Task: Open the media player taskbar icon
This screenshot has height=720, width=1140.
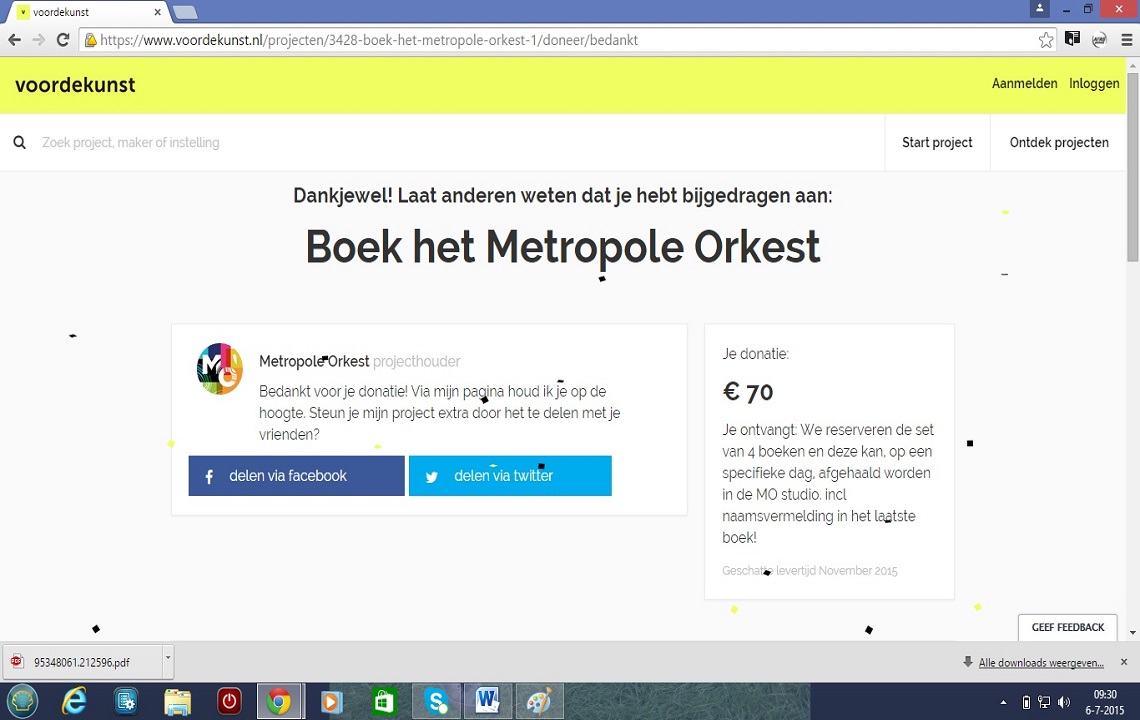Action: coord(331,702)
